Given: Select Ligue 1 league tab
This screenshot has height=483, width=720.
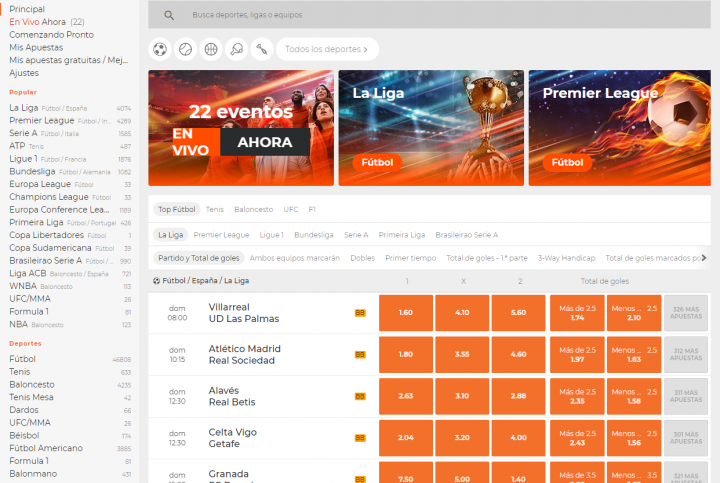Looking at the screenshot, I should tap(272, 235).
